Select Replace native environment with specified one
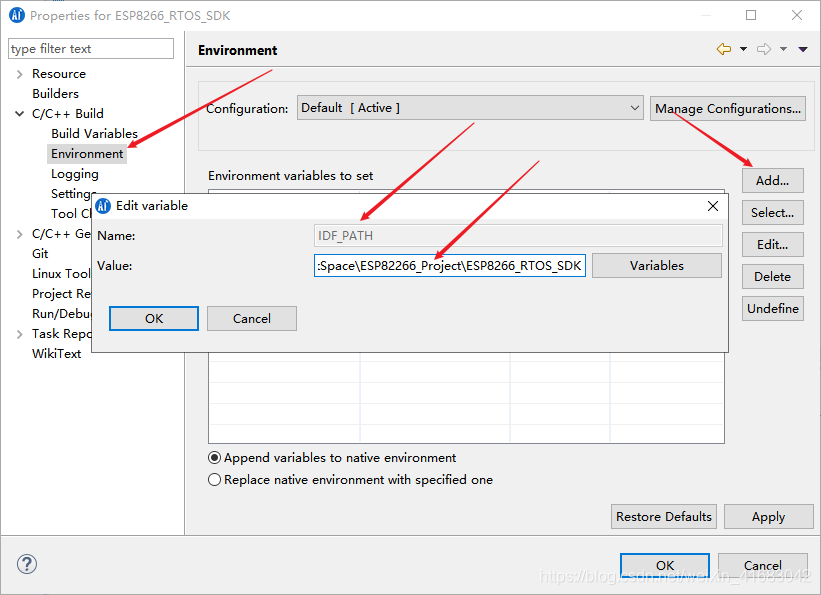Viewport: 821px width, 595px height. (215, 479)
